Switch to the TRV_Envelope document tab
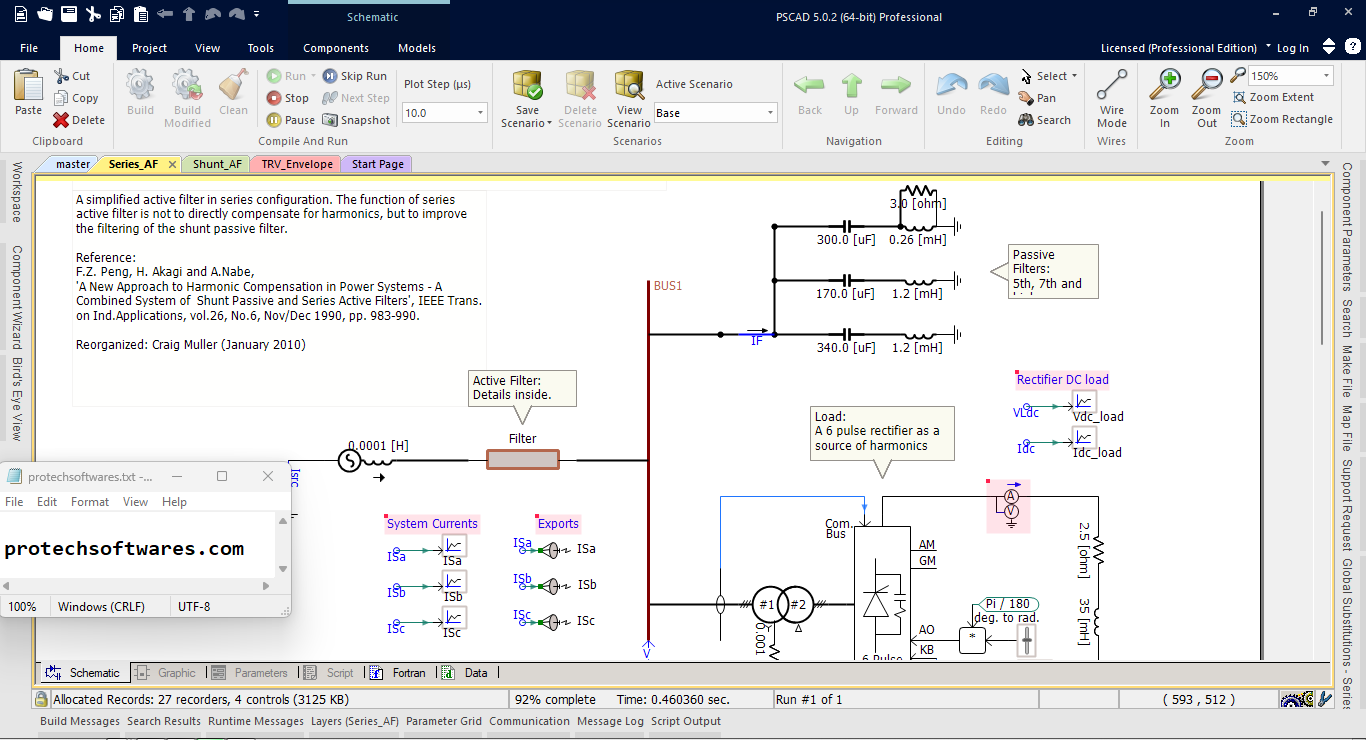This screenshot has height=740, width=1366. (x=296, y=164)
